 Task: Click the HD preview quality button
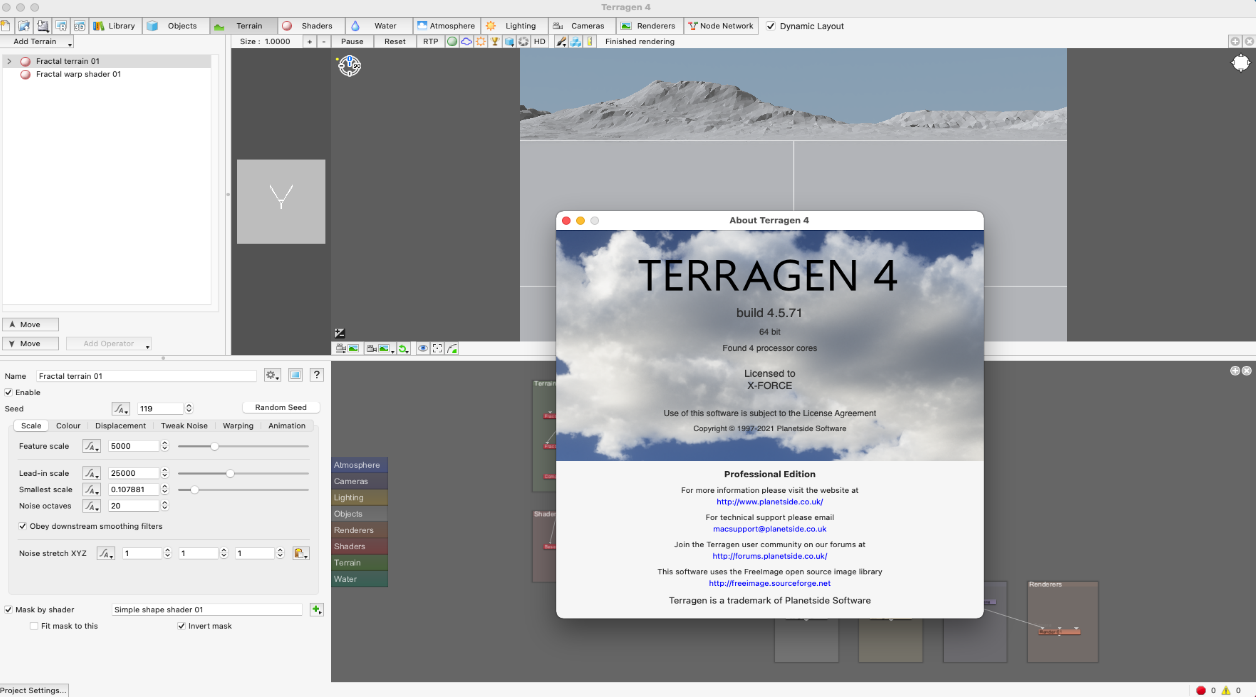[539, 42]
